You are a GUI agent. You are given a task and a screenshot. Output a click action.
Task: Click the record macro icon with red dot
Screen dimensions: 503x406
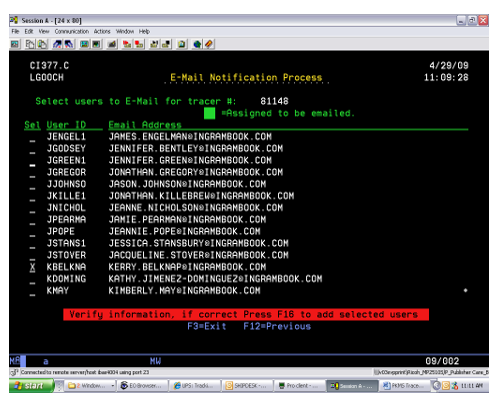(x=127, y=44)
